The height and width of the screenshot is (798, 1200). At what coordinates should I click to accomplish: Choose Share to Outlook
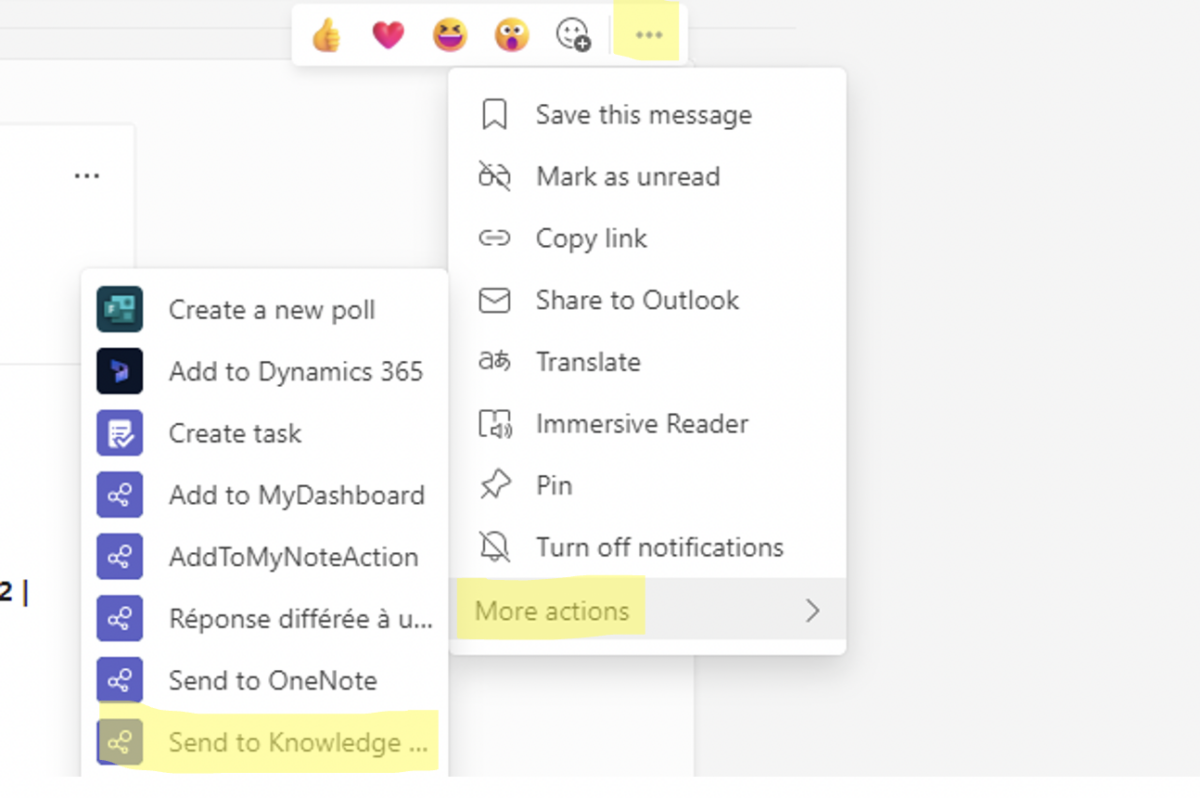click(637, 301)
